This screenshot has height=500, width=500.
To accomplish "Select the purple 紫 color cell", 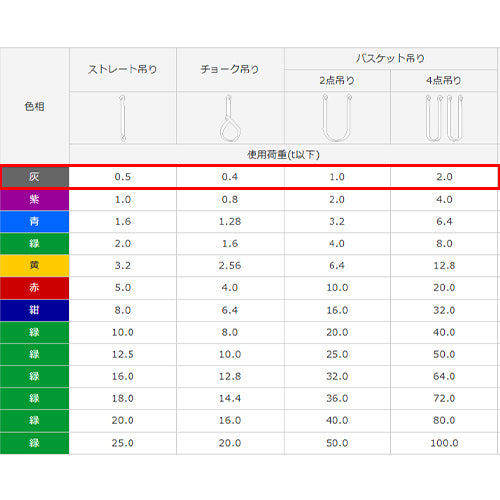I will point(35,199).
